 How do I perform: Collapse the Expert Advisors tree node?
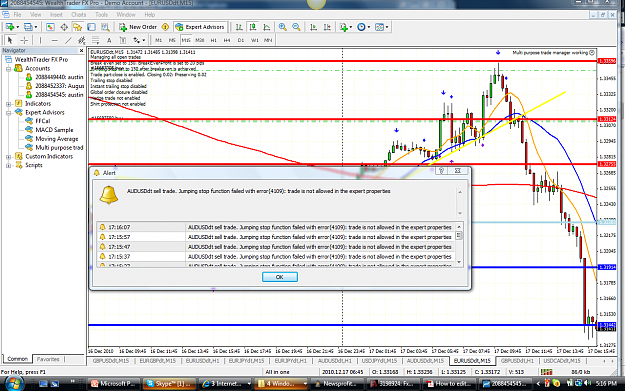point(8,113)
